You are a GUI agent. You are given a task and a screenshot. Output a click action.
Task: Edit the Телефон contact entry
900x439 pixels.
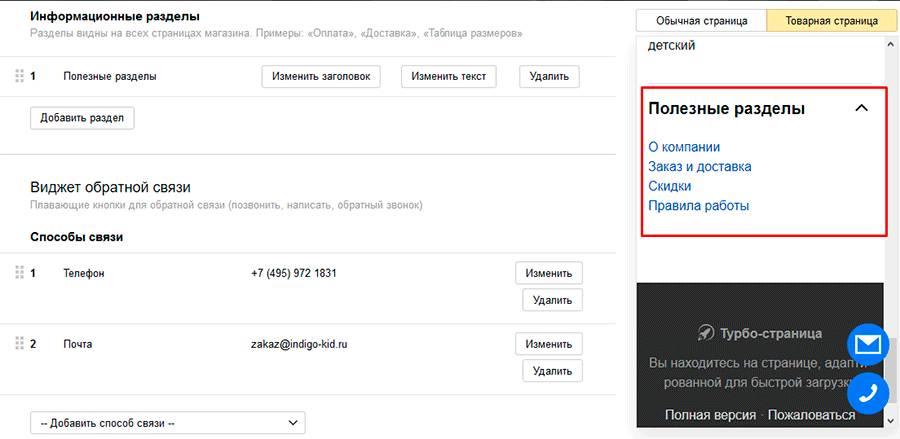tap(549, 273)
